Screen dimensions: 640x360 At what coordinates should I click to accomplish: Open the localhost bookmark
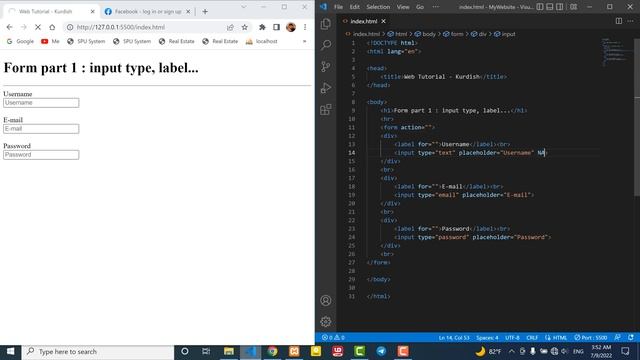click(x=262, y=41)
